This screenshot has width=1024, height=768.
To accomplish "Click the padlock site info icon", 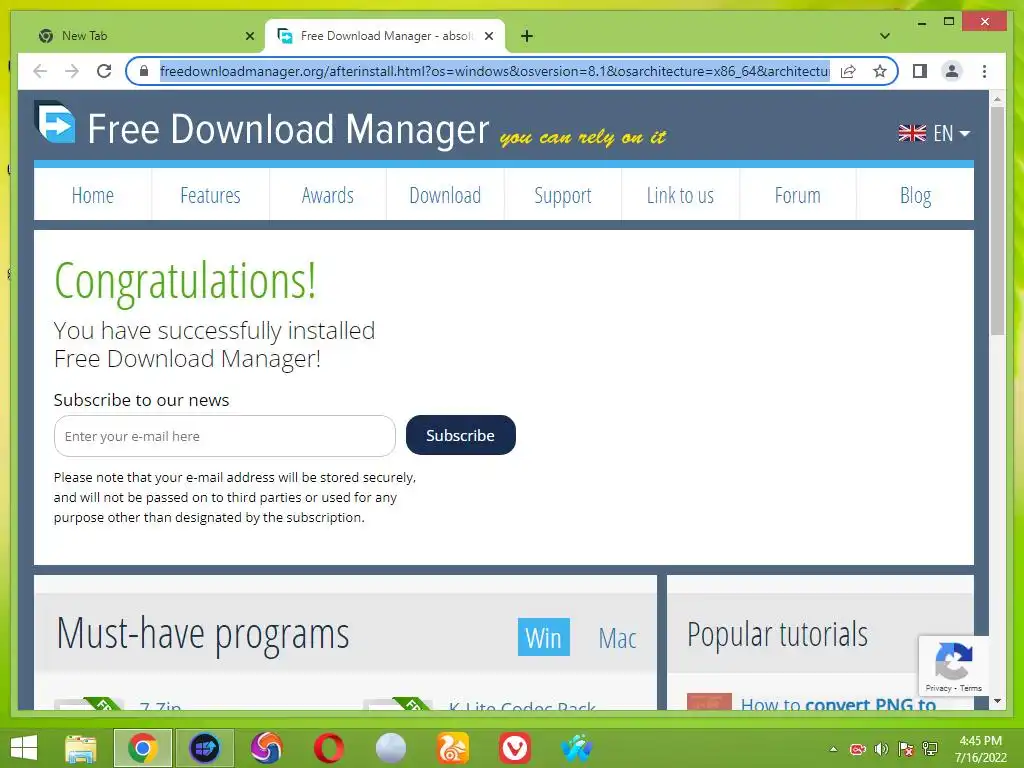I will point(144,71).
